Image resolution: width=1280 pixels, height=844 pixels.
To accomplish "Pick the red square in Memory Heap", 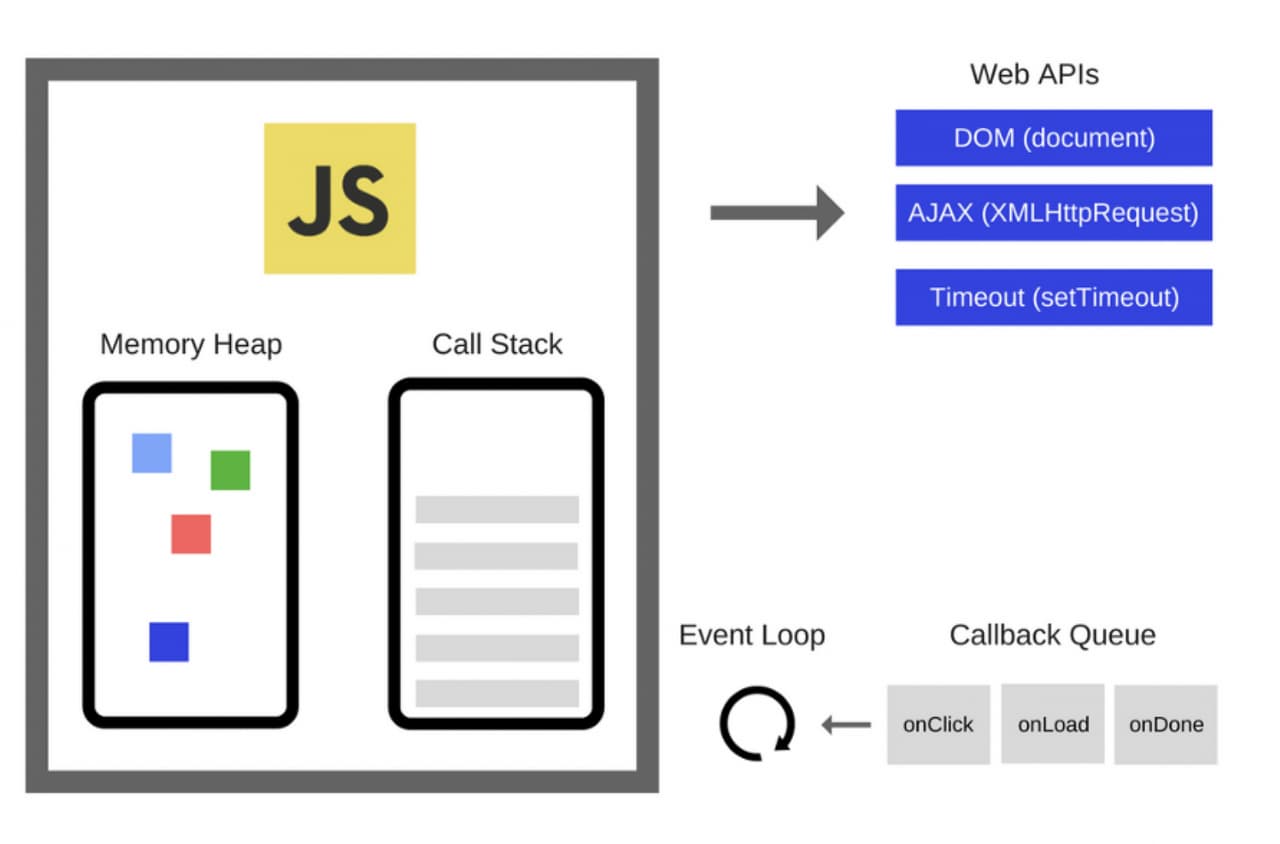I will click(191, 534).
